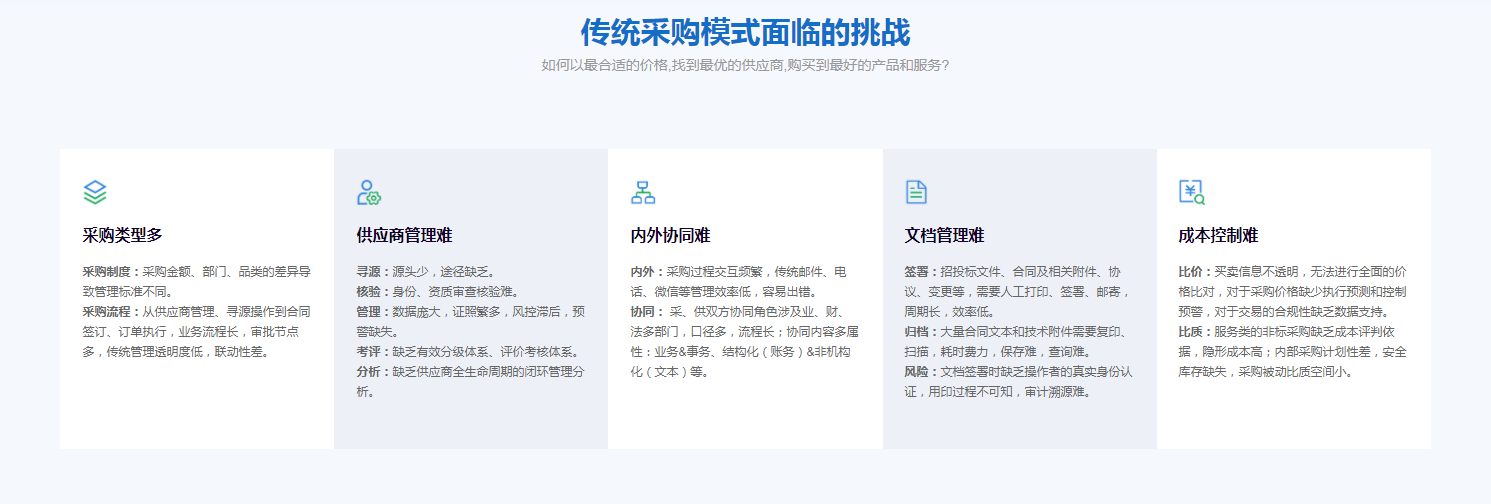Image resolution: width=1491 pixels, height=504 pixels.
Task: Click the bold 风险 label in document card
Action: 917,372
